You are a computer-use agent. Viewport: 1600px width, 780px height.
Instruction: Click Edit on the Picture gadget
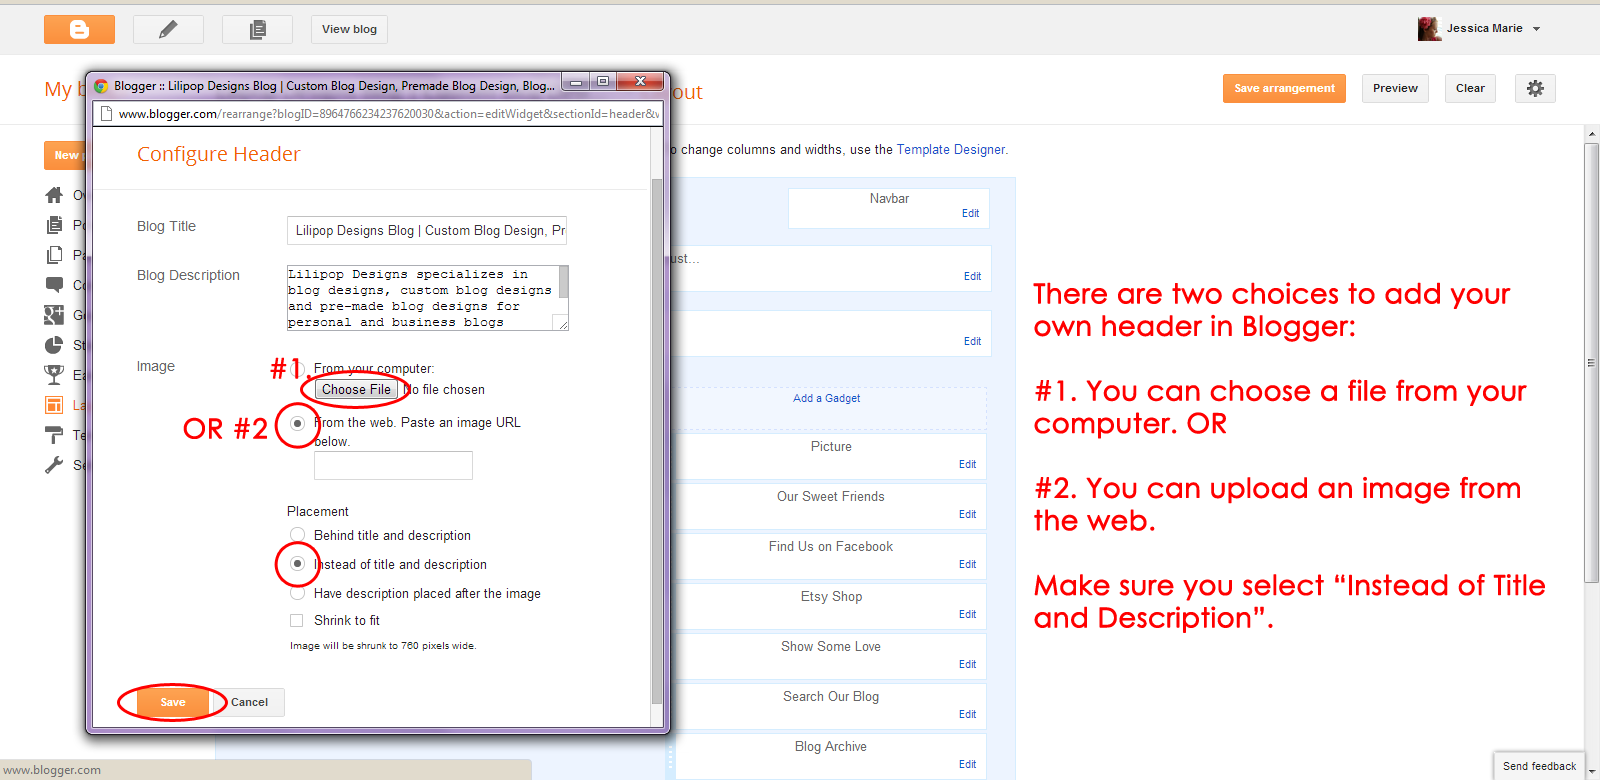[x=967, y=464]
